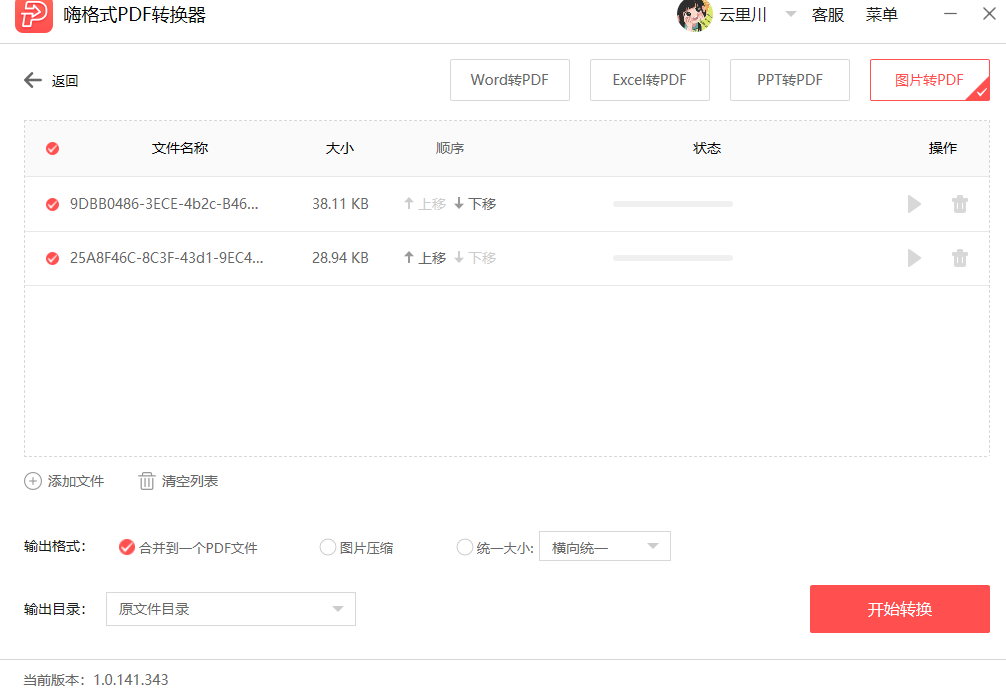The image size is (1006, 692).
Task: Uncheck the 9DBB0486 file checkbox
Action: tap(53, 205)
